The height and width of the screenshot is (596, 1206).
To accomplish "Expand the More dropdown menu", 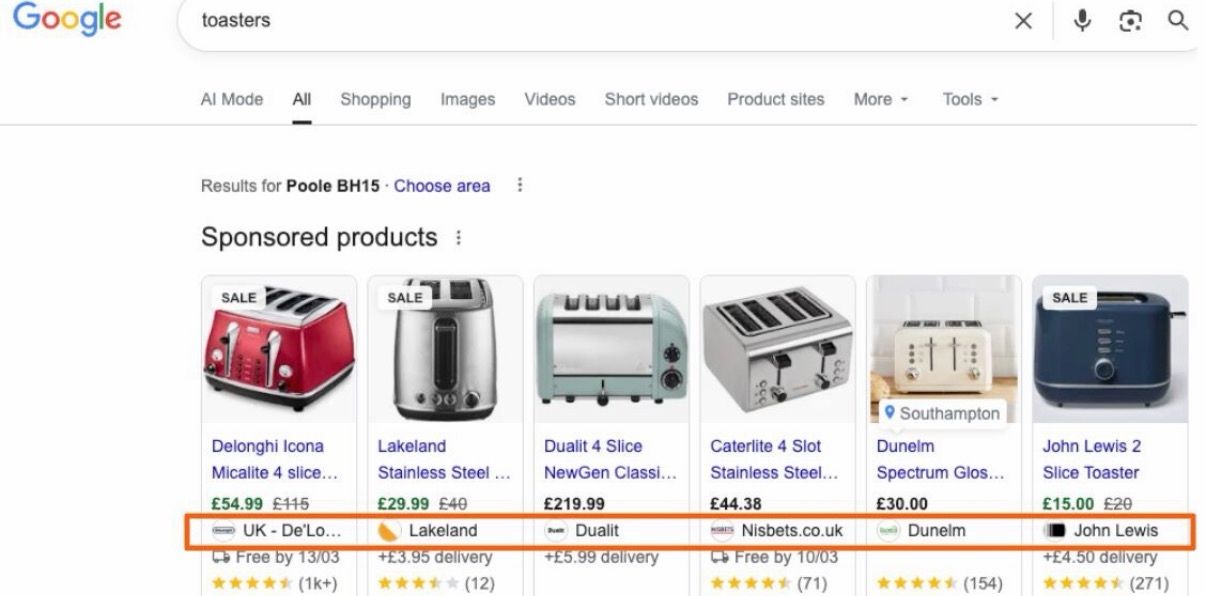I will [880, 99].
